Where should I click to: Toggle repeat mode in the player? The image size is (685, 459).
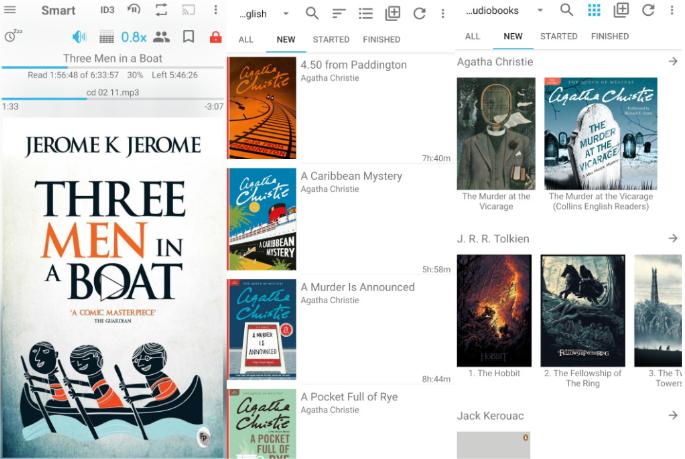(161, 10)
